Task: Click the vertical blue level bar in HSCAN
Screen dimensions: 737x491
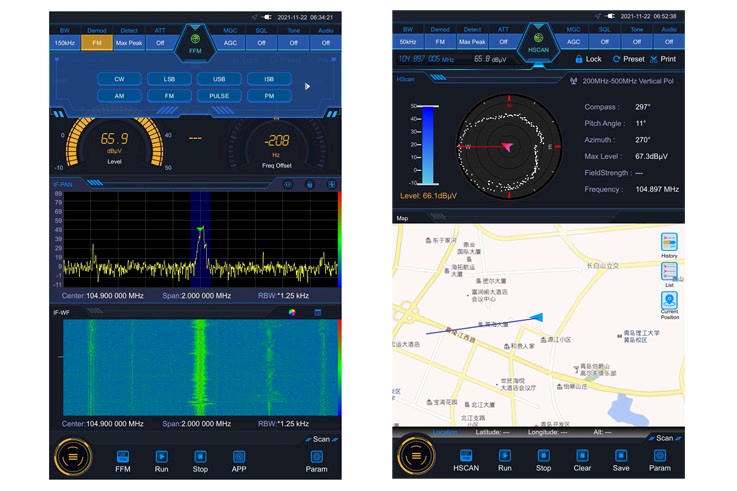Action: pyautogui.click(x=428, y=144)
